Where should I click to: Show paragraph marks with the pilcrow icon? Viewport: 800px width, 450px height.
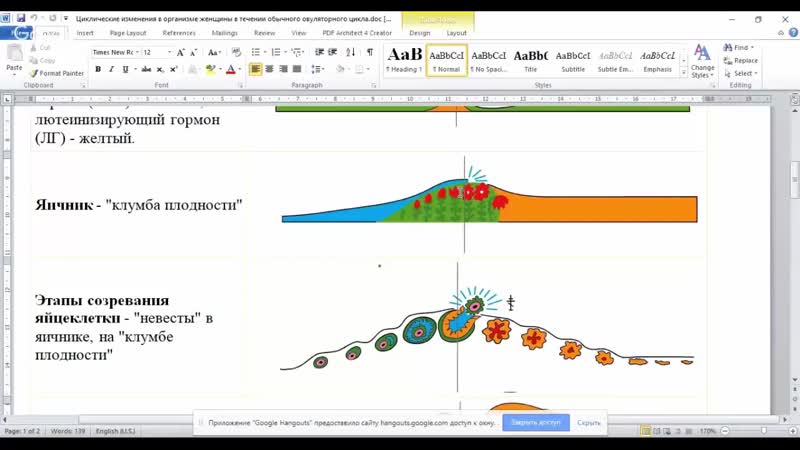click(371, 51)
